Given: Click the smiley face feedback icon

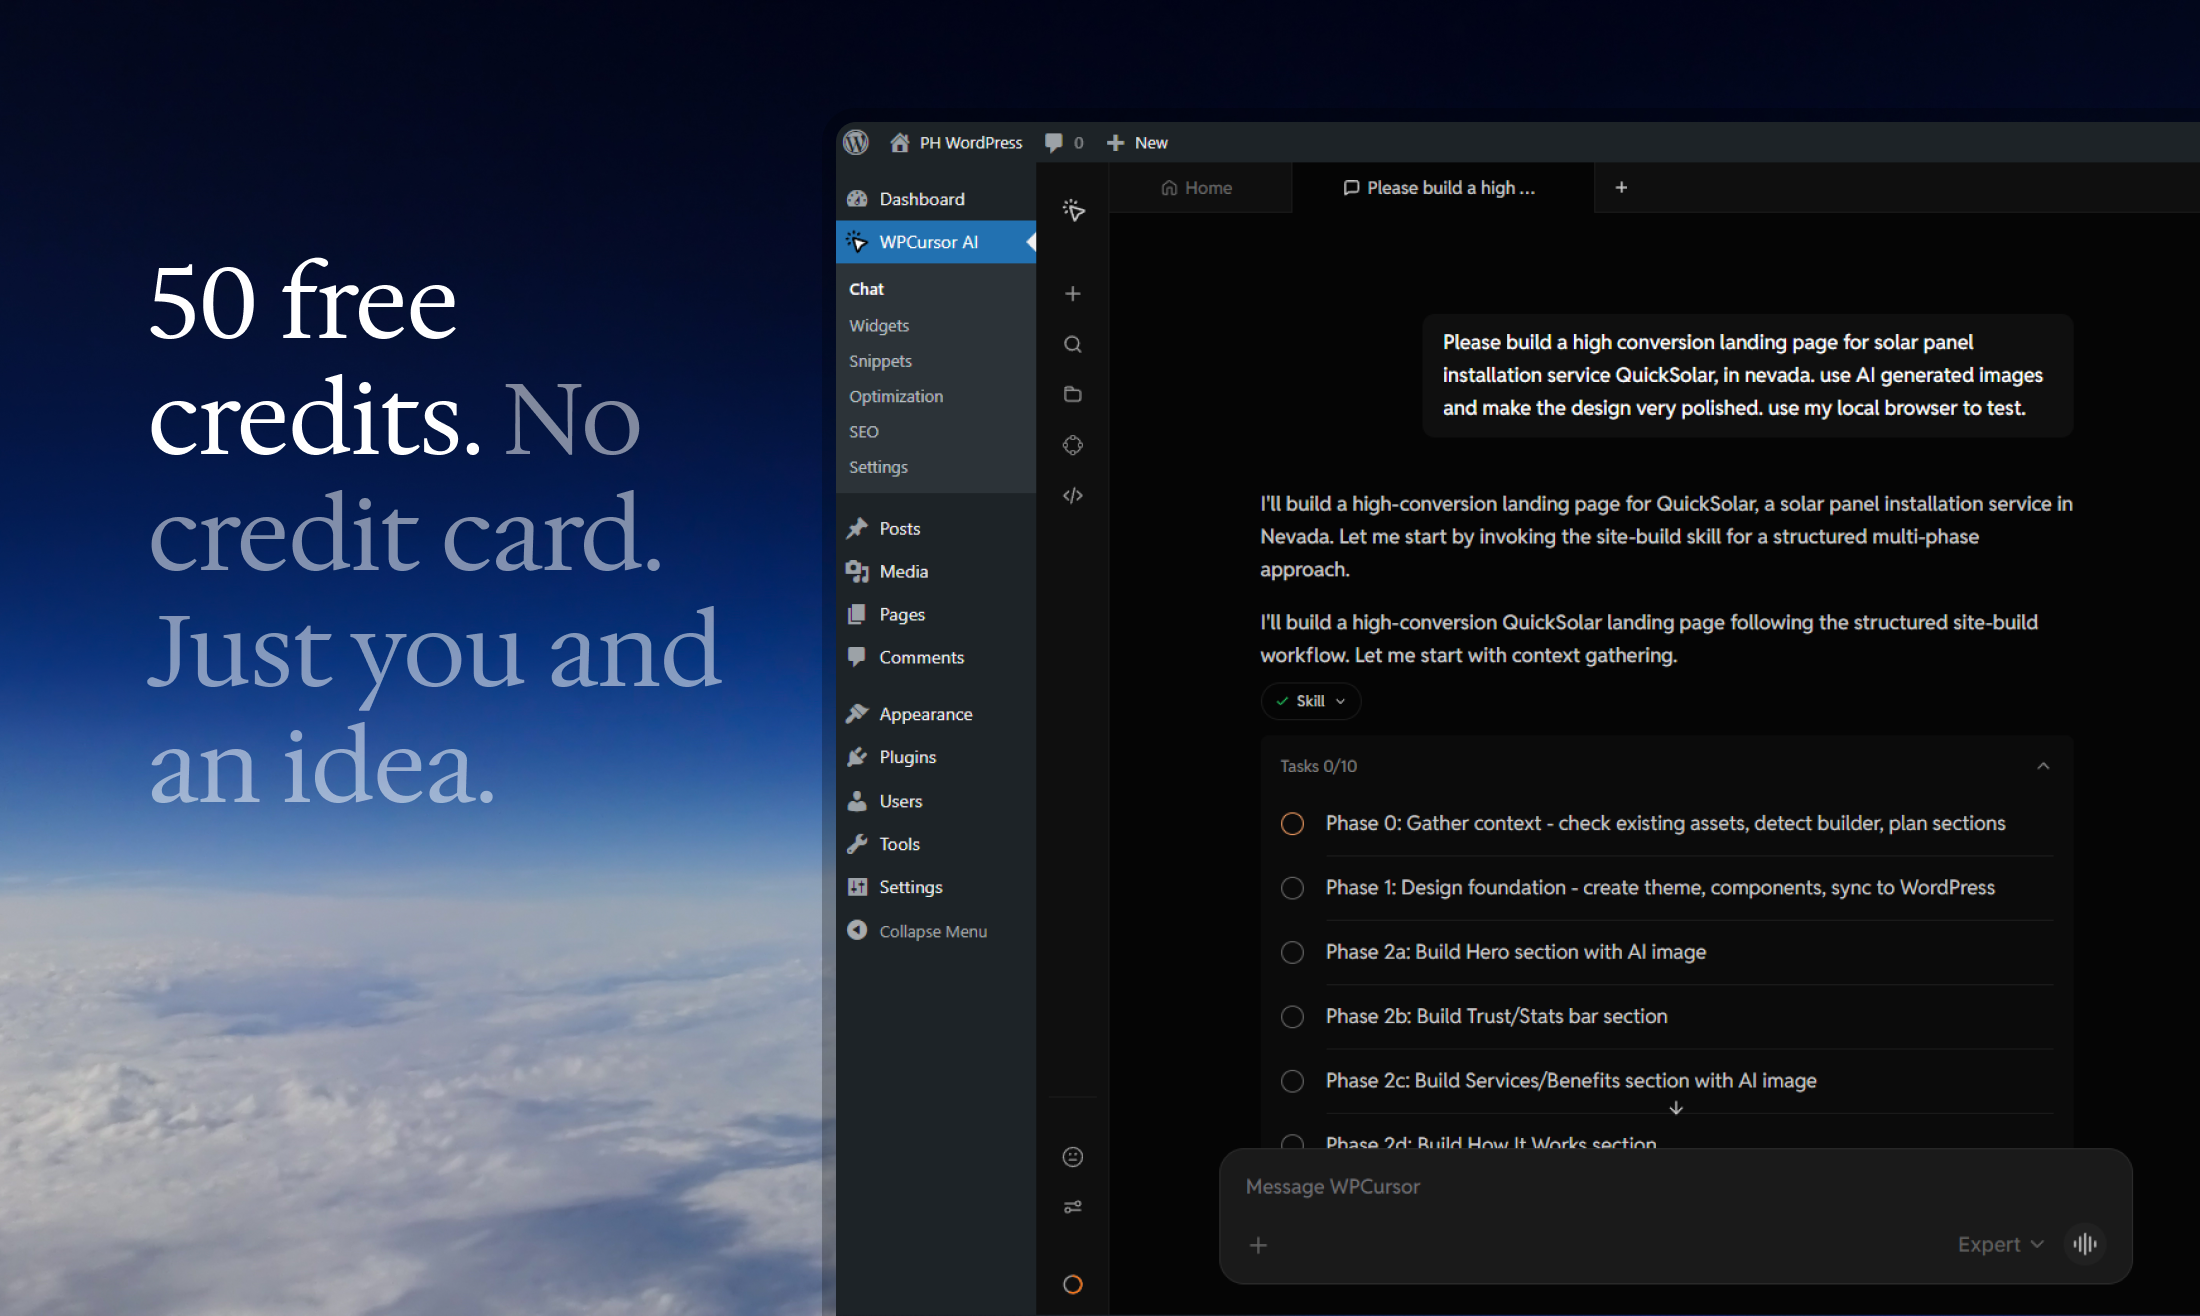Looking at the screenshot, I should click(1073, 1157).
